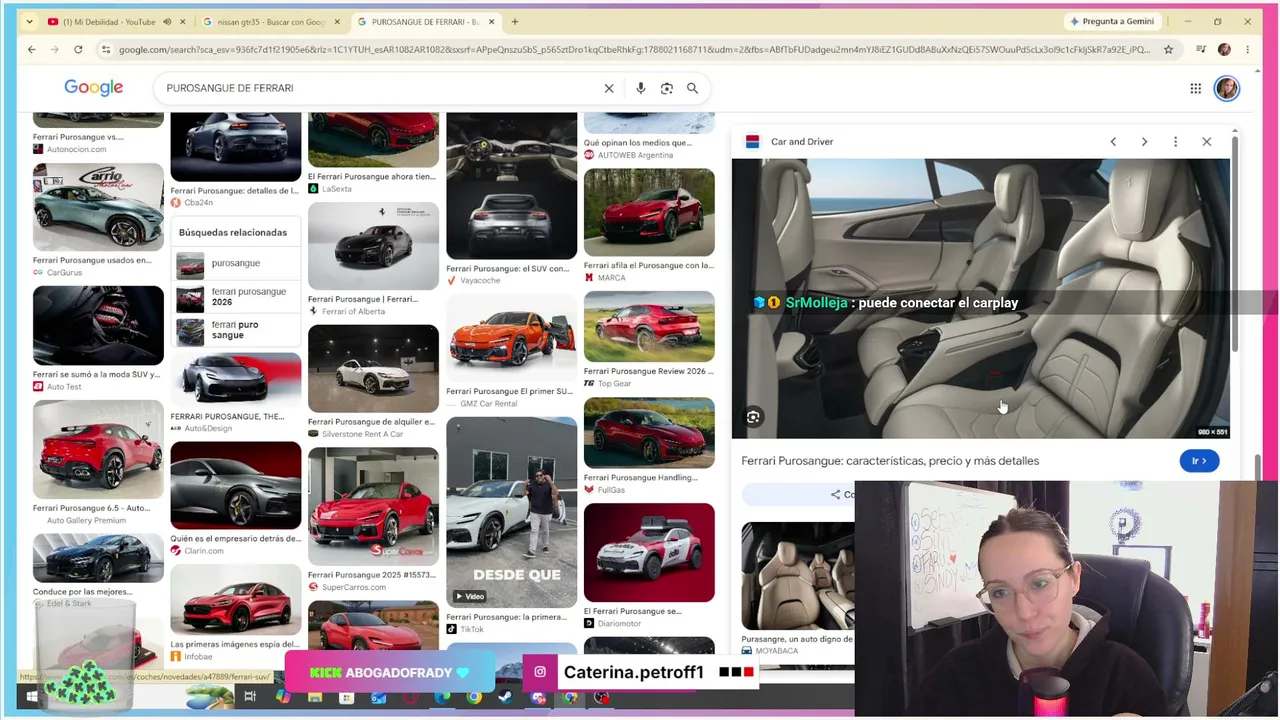This screenshot has height=720, width=1280.
Task: Bookmark this page with the star icon
Action: click(1168, 49)
